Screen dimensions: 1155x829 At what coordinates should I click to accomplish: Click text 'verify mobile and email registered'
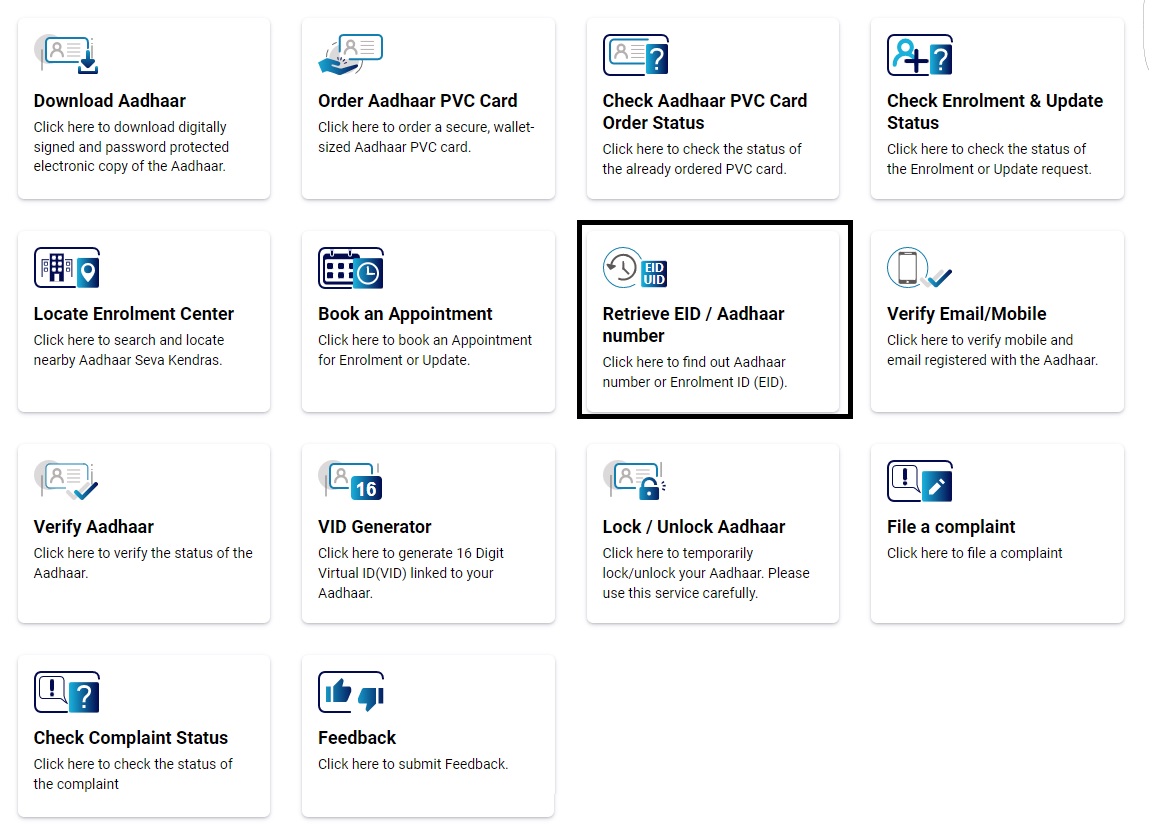coord(992,350)
